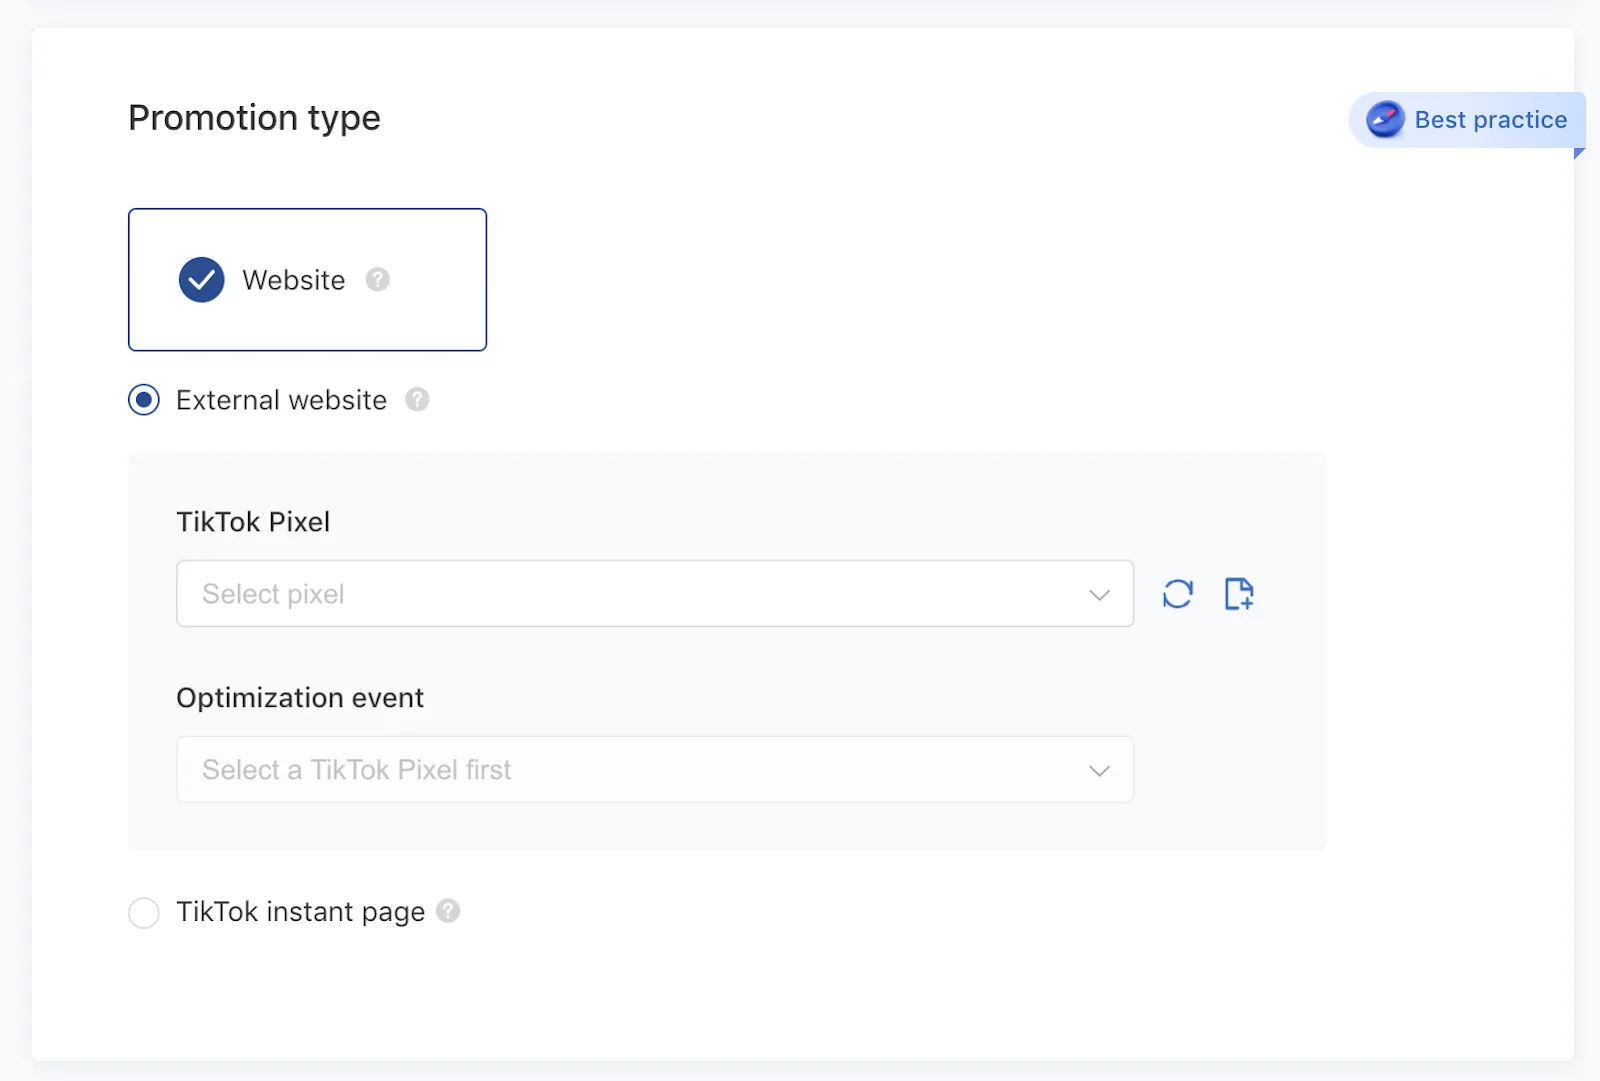Expand the Select pixel chevron arrow
The width and height of the screenshot is (1600, 1081).
tap(1099, 593)
